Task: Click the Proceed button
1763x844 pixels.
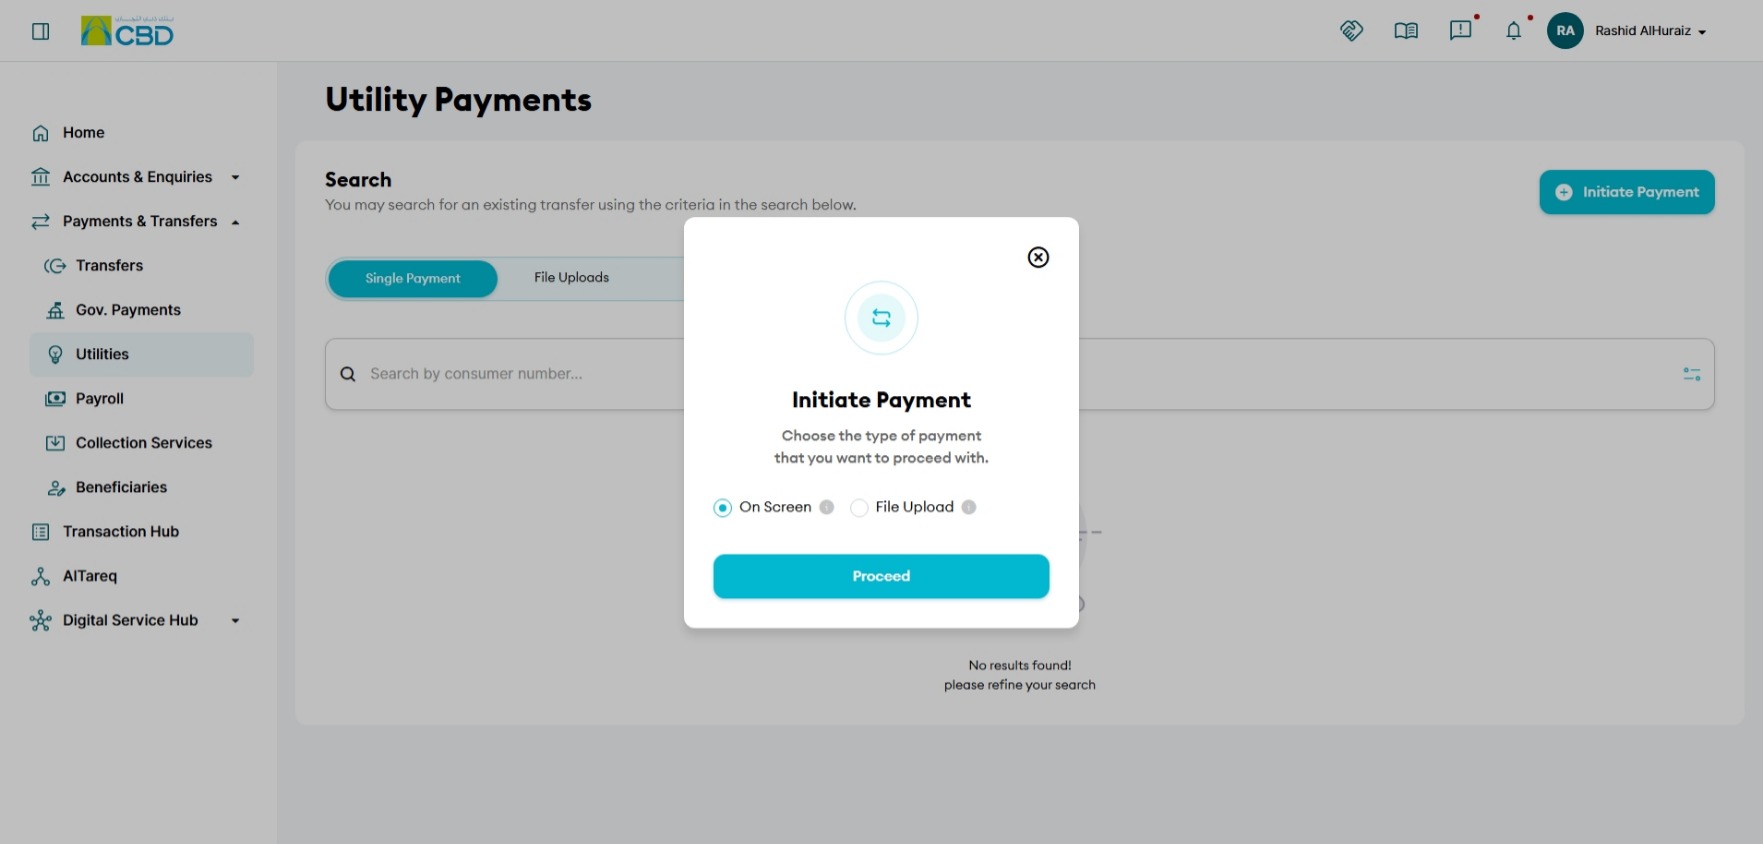Action: (x=881, y=576)
